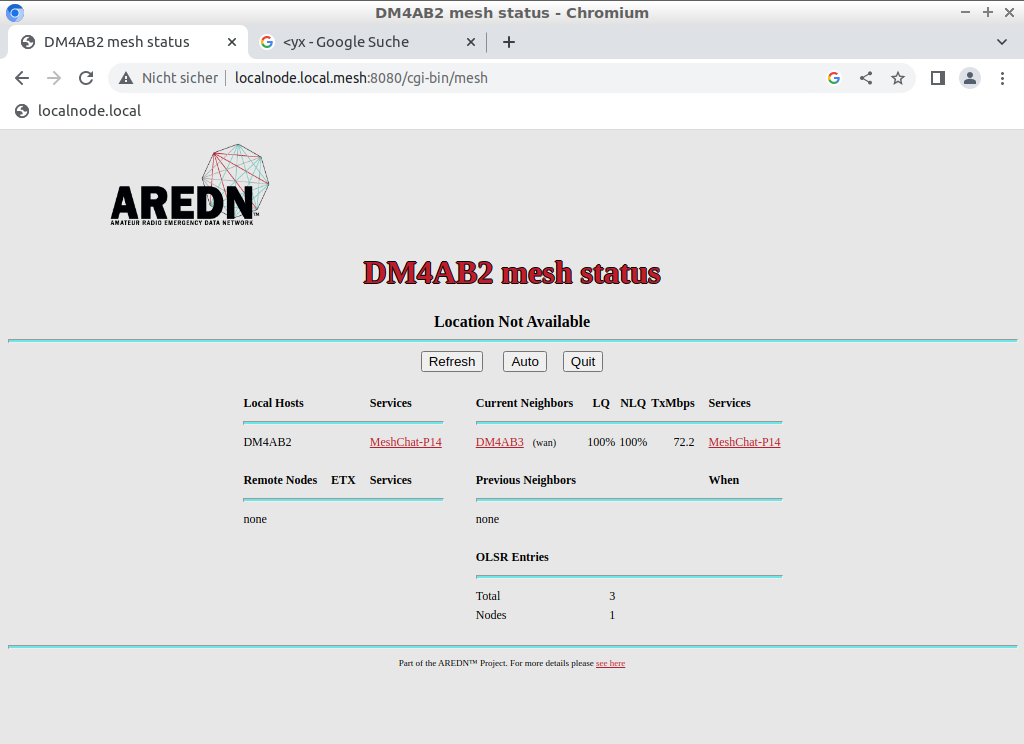This screenshot has width=1024, height=744.
Task: Open the DM4AB3 neighbor node link
Action: click(499, 442)
